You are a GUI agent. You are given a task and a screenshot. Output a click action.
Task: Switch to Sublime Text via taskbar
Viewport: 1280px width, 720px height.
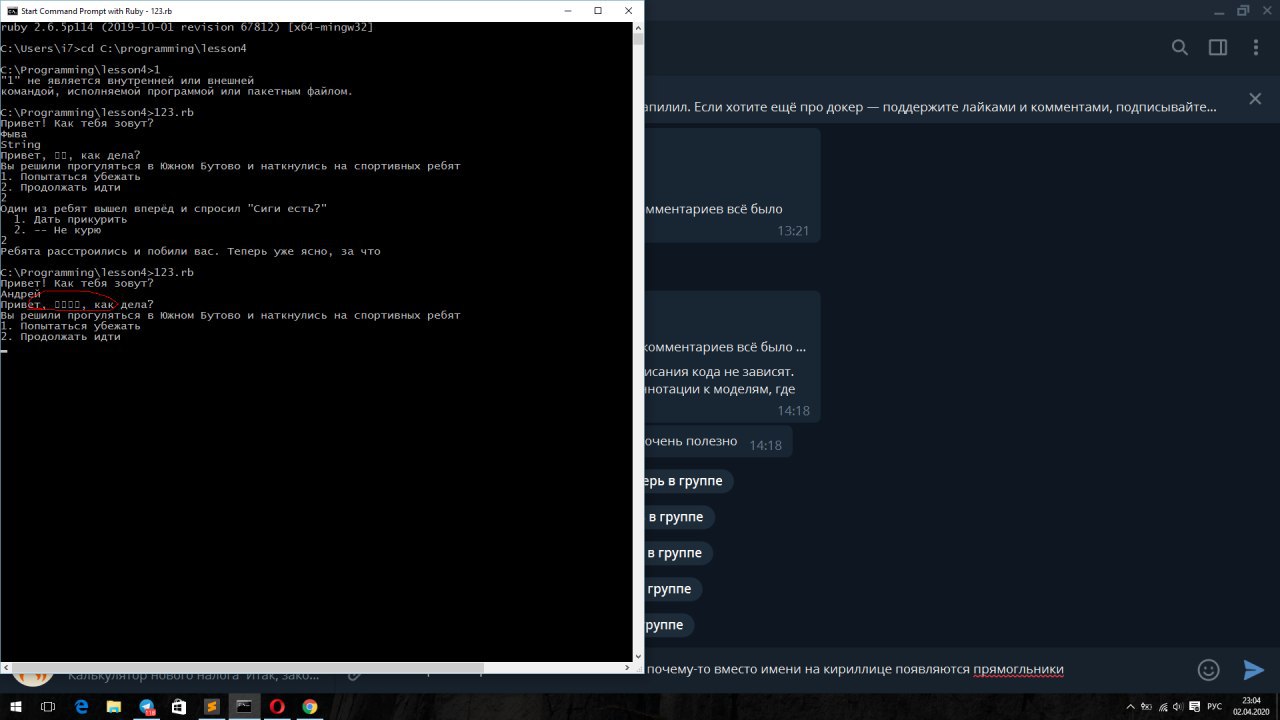pyautogui.click(x=211, y=706)
